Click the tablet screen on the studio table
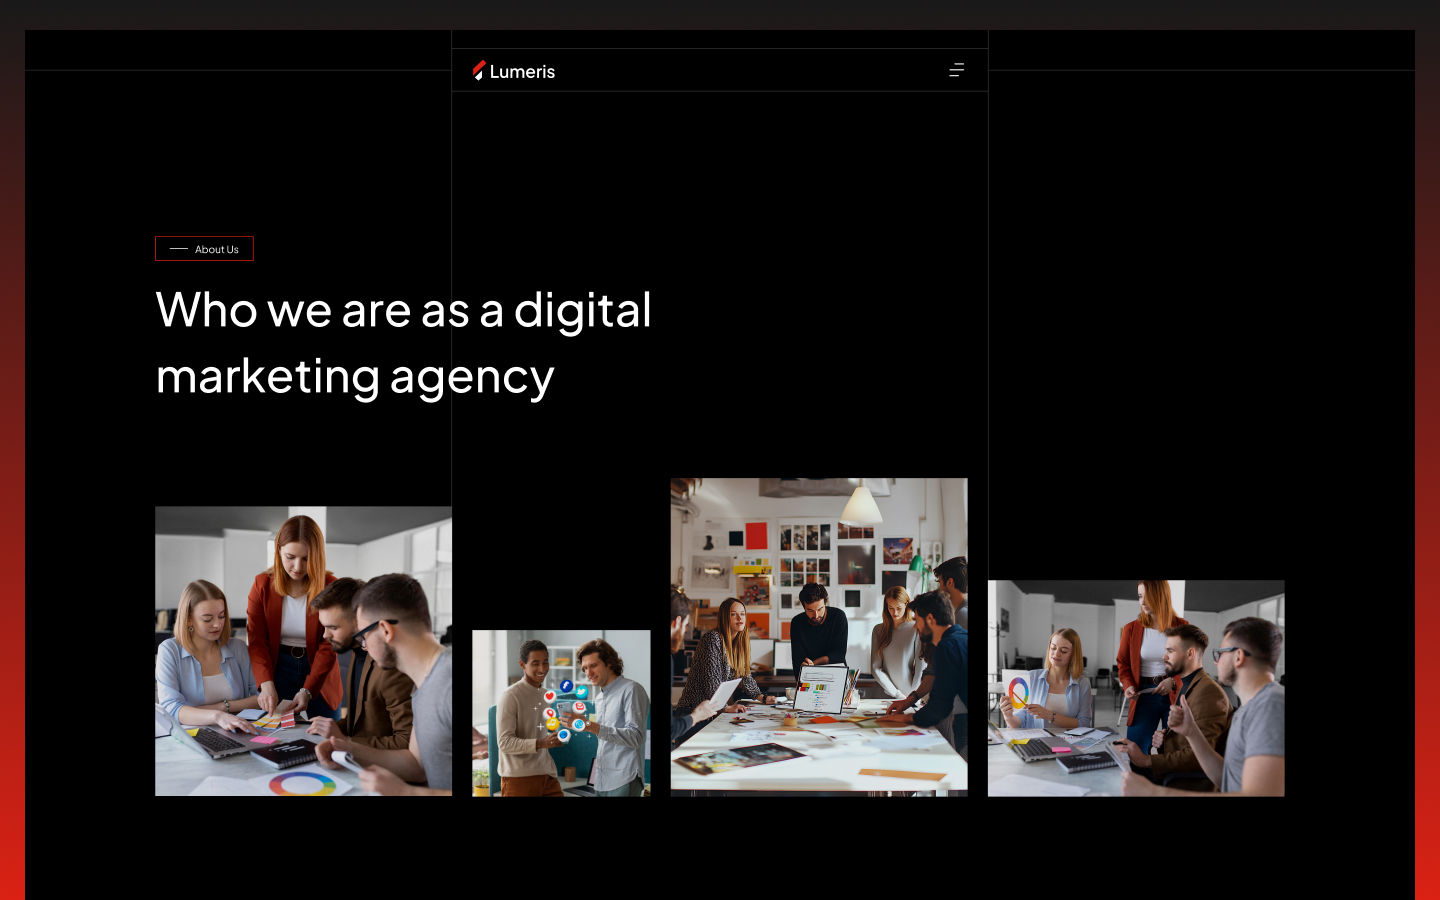Image resolution: width=1440 pixels, height=900 pixels. tap(821, 688)
